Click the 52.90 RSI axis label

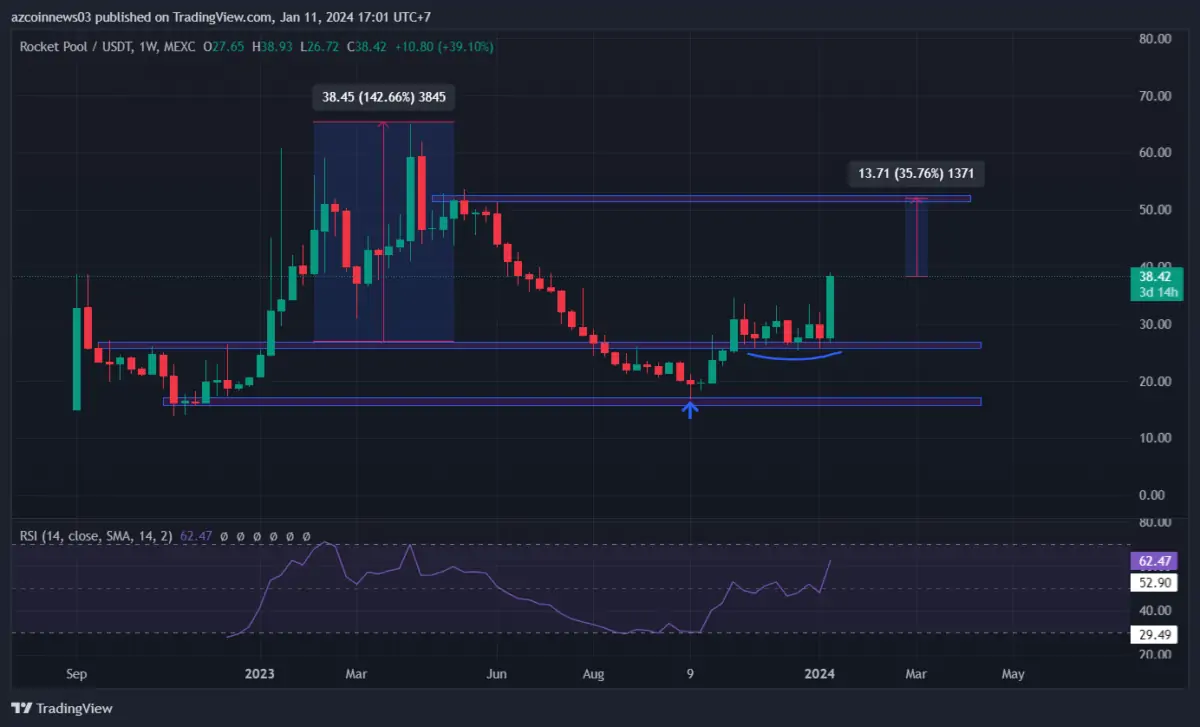coord(1154,583)
